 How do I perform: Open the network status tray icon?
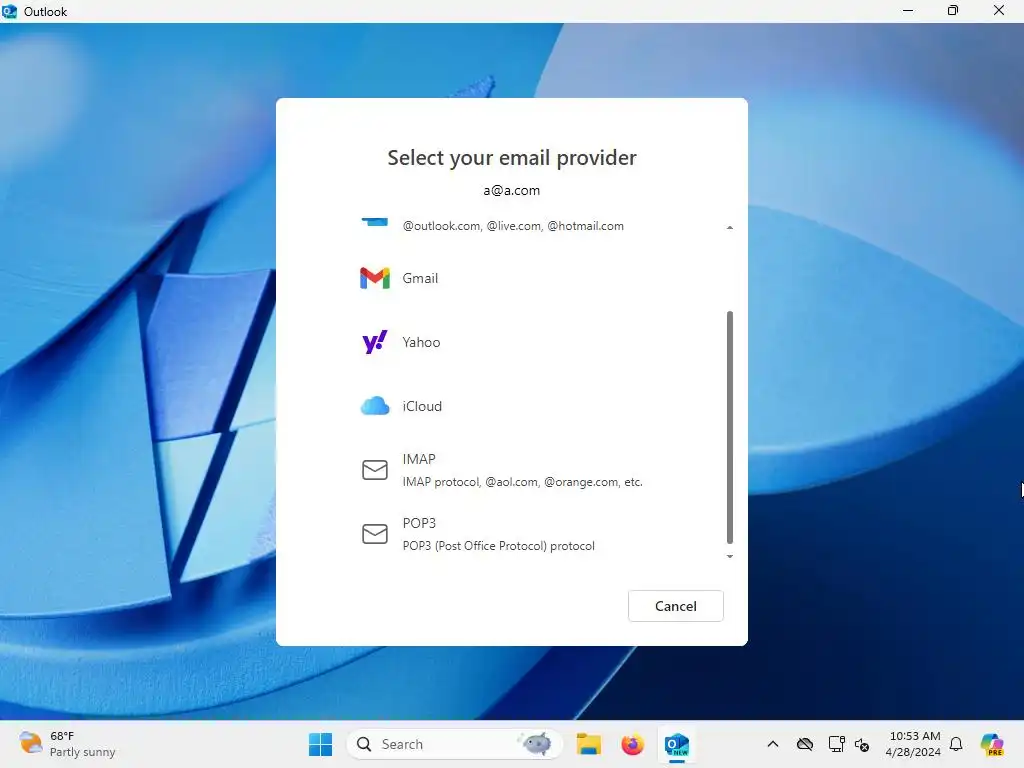(836, 744)
